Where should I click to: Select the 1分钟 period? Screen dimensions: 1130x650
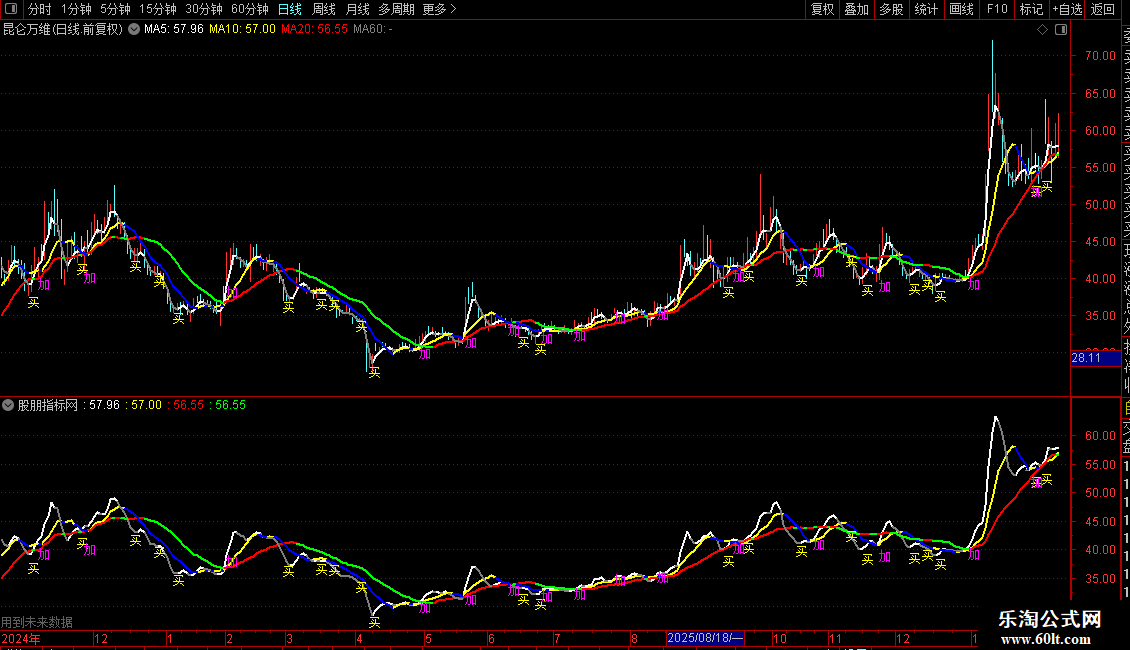(76, 9)
